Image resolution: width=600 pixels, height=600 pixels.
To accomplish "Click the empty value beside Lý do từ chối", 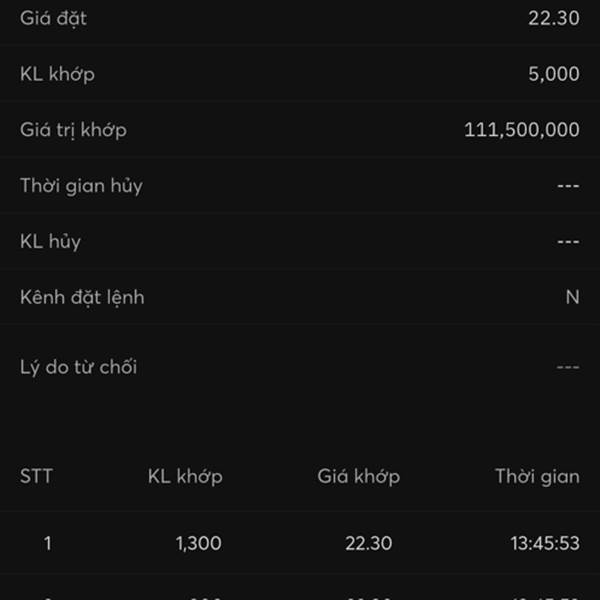I will point(567,367).
